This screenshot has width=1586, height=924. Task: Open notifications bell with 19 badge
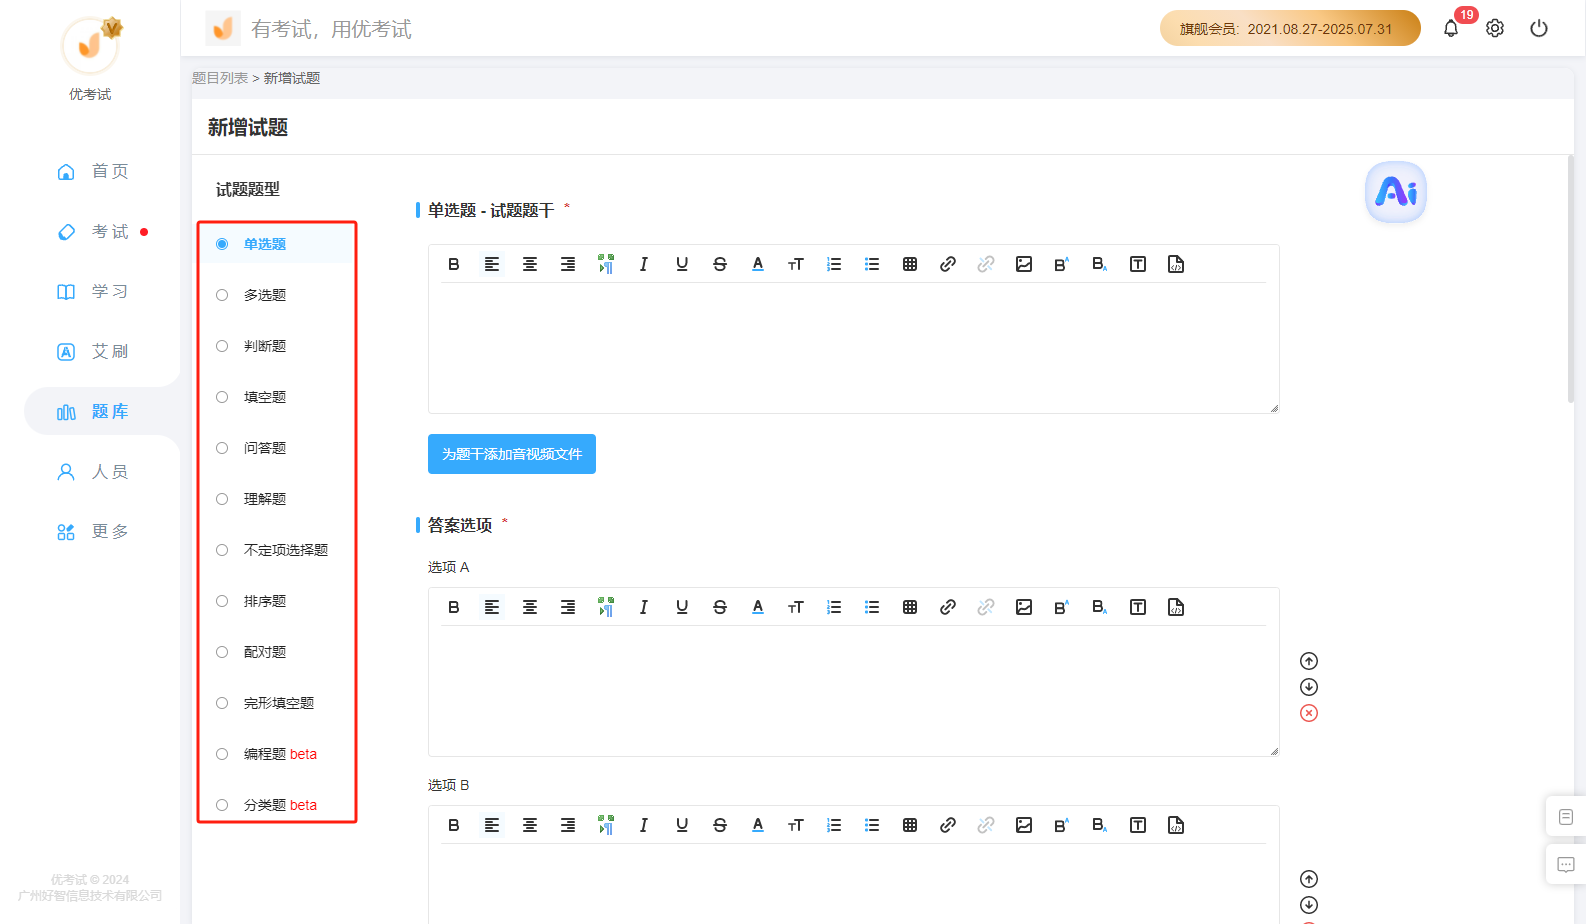(x=1451, y=28)
